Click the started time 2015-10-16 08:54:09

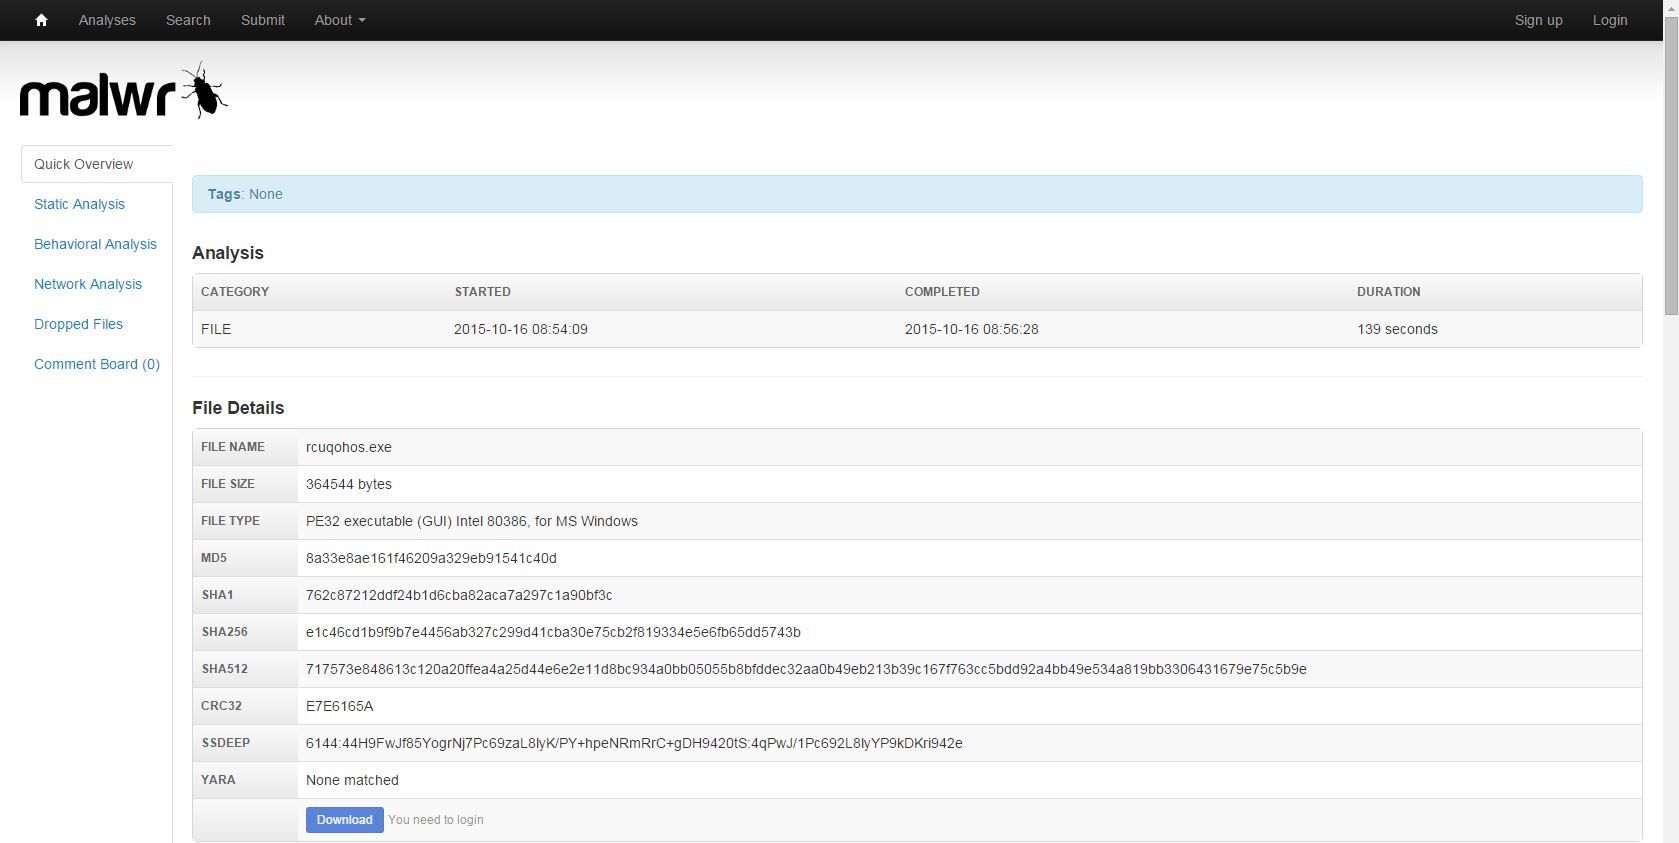521,329
